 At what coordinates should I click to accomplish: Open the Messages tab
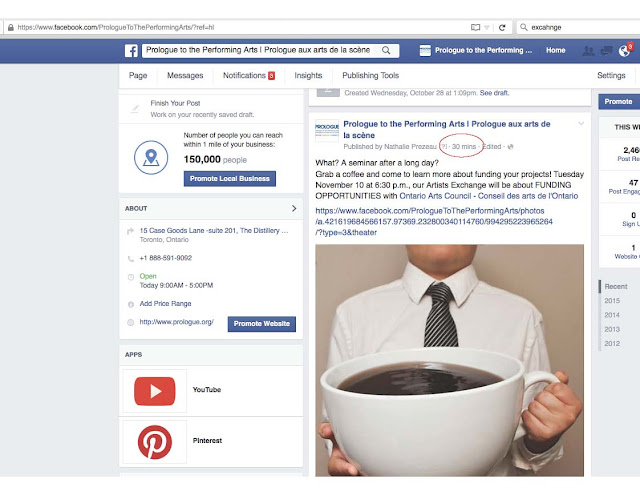(x=185, y=75)
